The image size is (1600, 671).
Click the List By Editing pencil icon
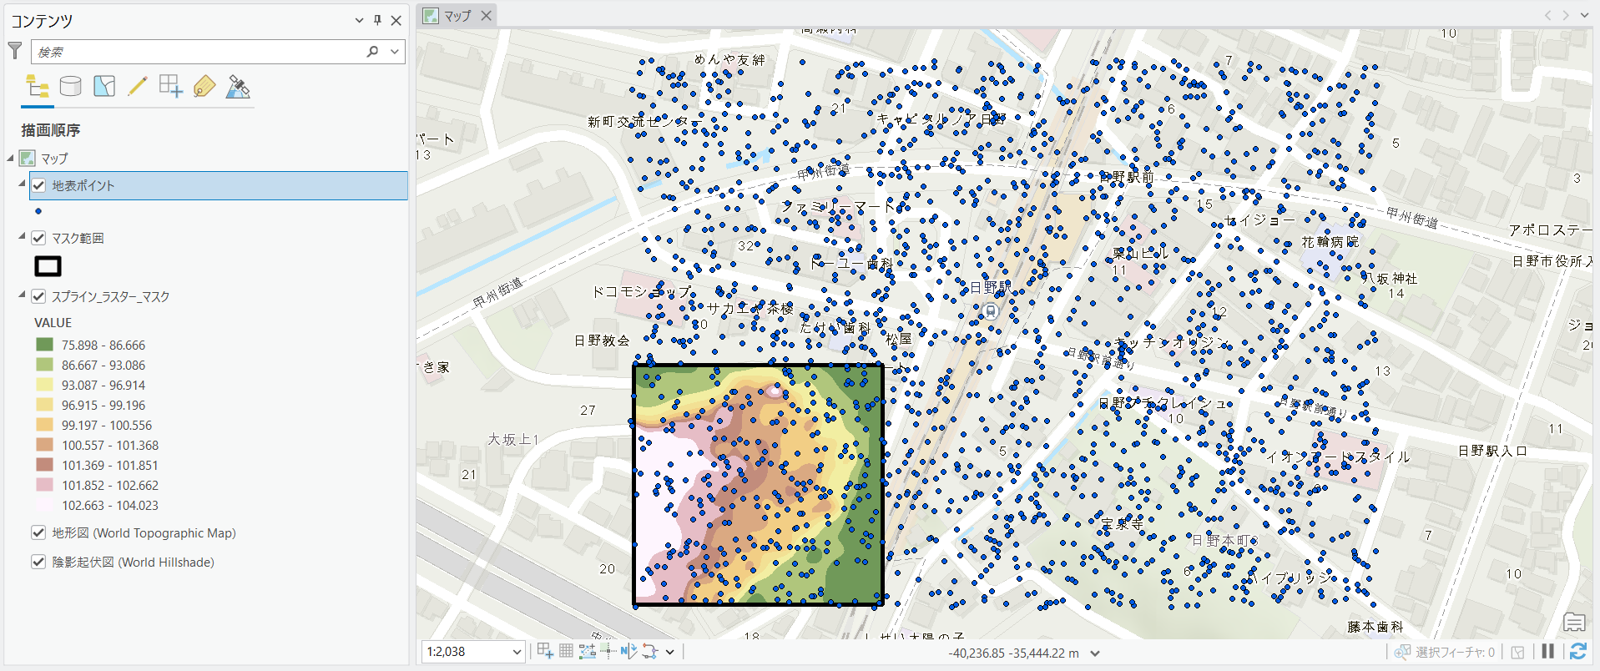pyautogui.click(x=137, y=87)
